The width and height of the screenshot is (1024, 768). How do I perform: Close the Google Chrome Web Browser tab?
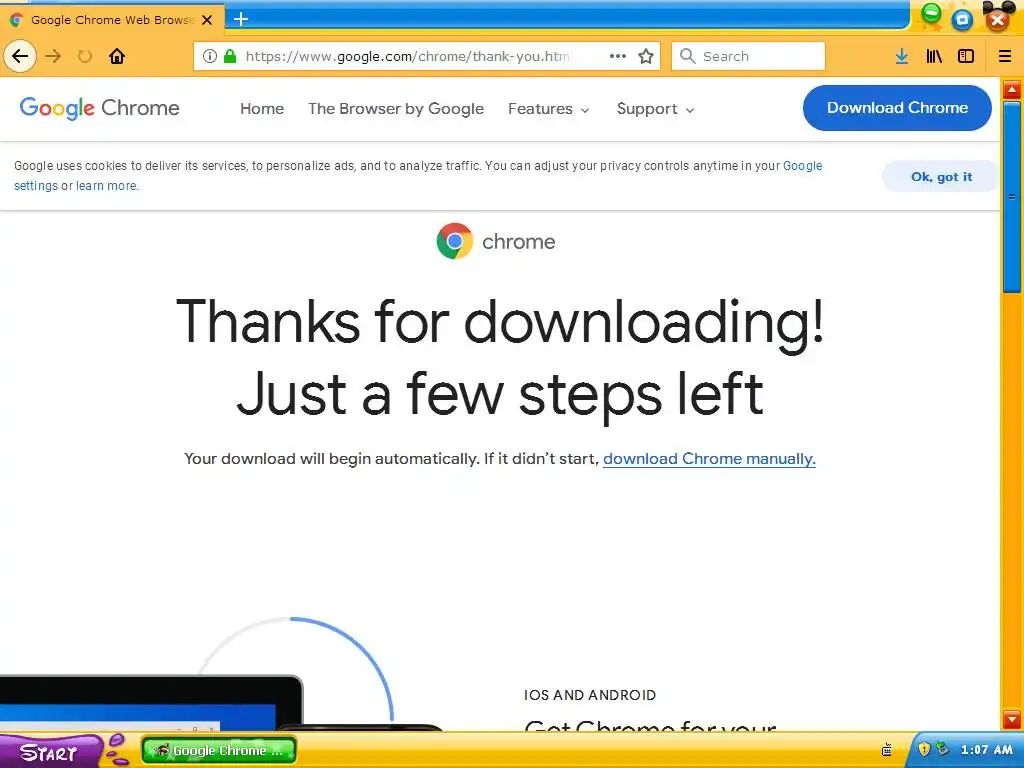click(x=207, y=20)
